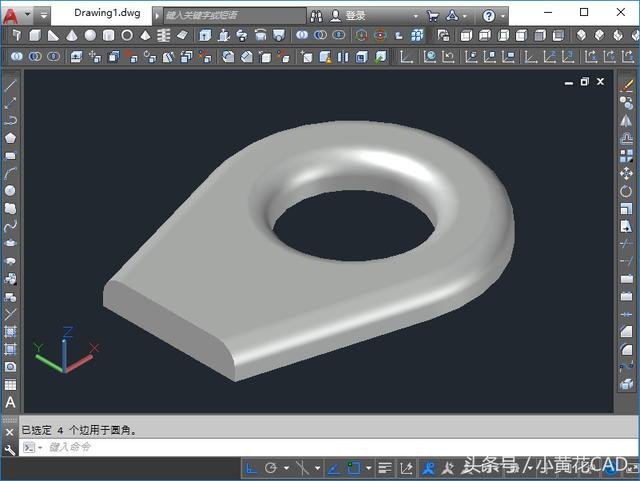The image size is (640, 481).
Task: Select the Line tool in left toolbar
Action: [x=11, y=85]
